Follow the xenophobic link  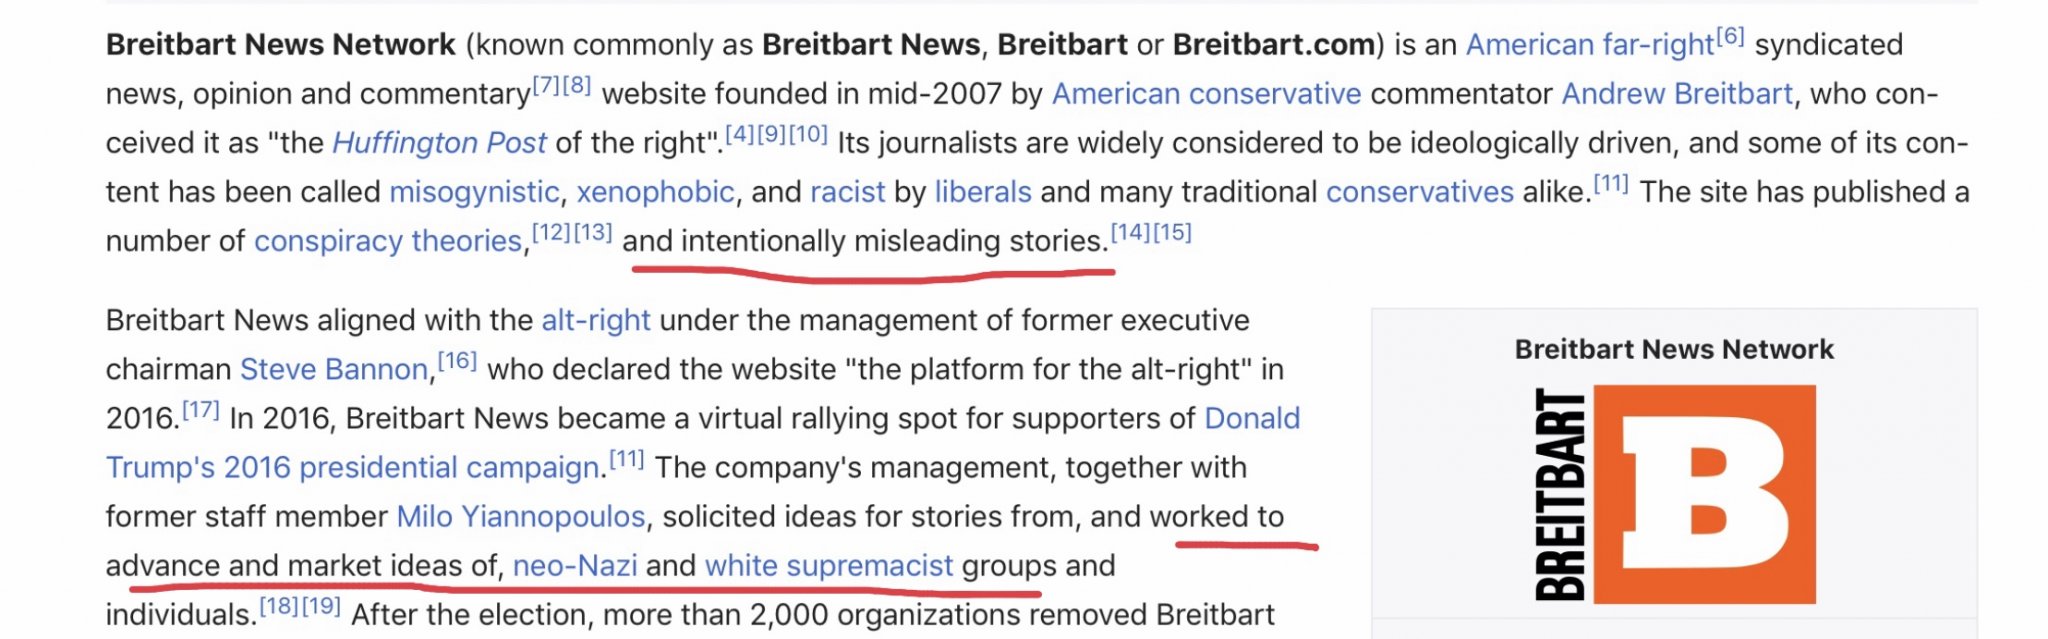coord(655,192)
